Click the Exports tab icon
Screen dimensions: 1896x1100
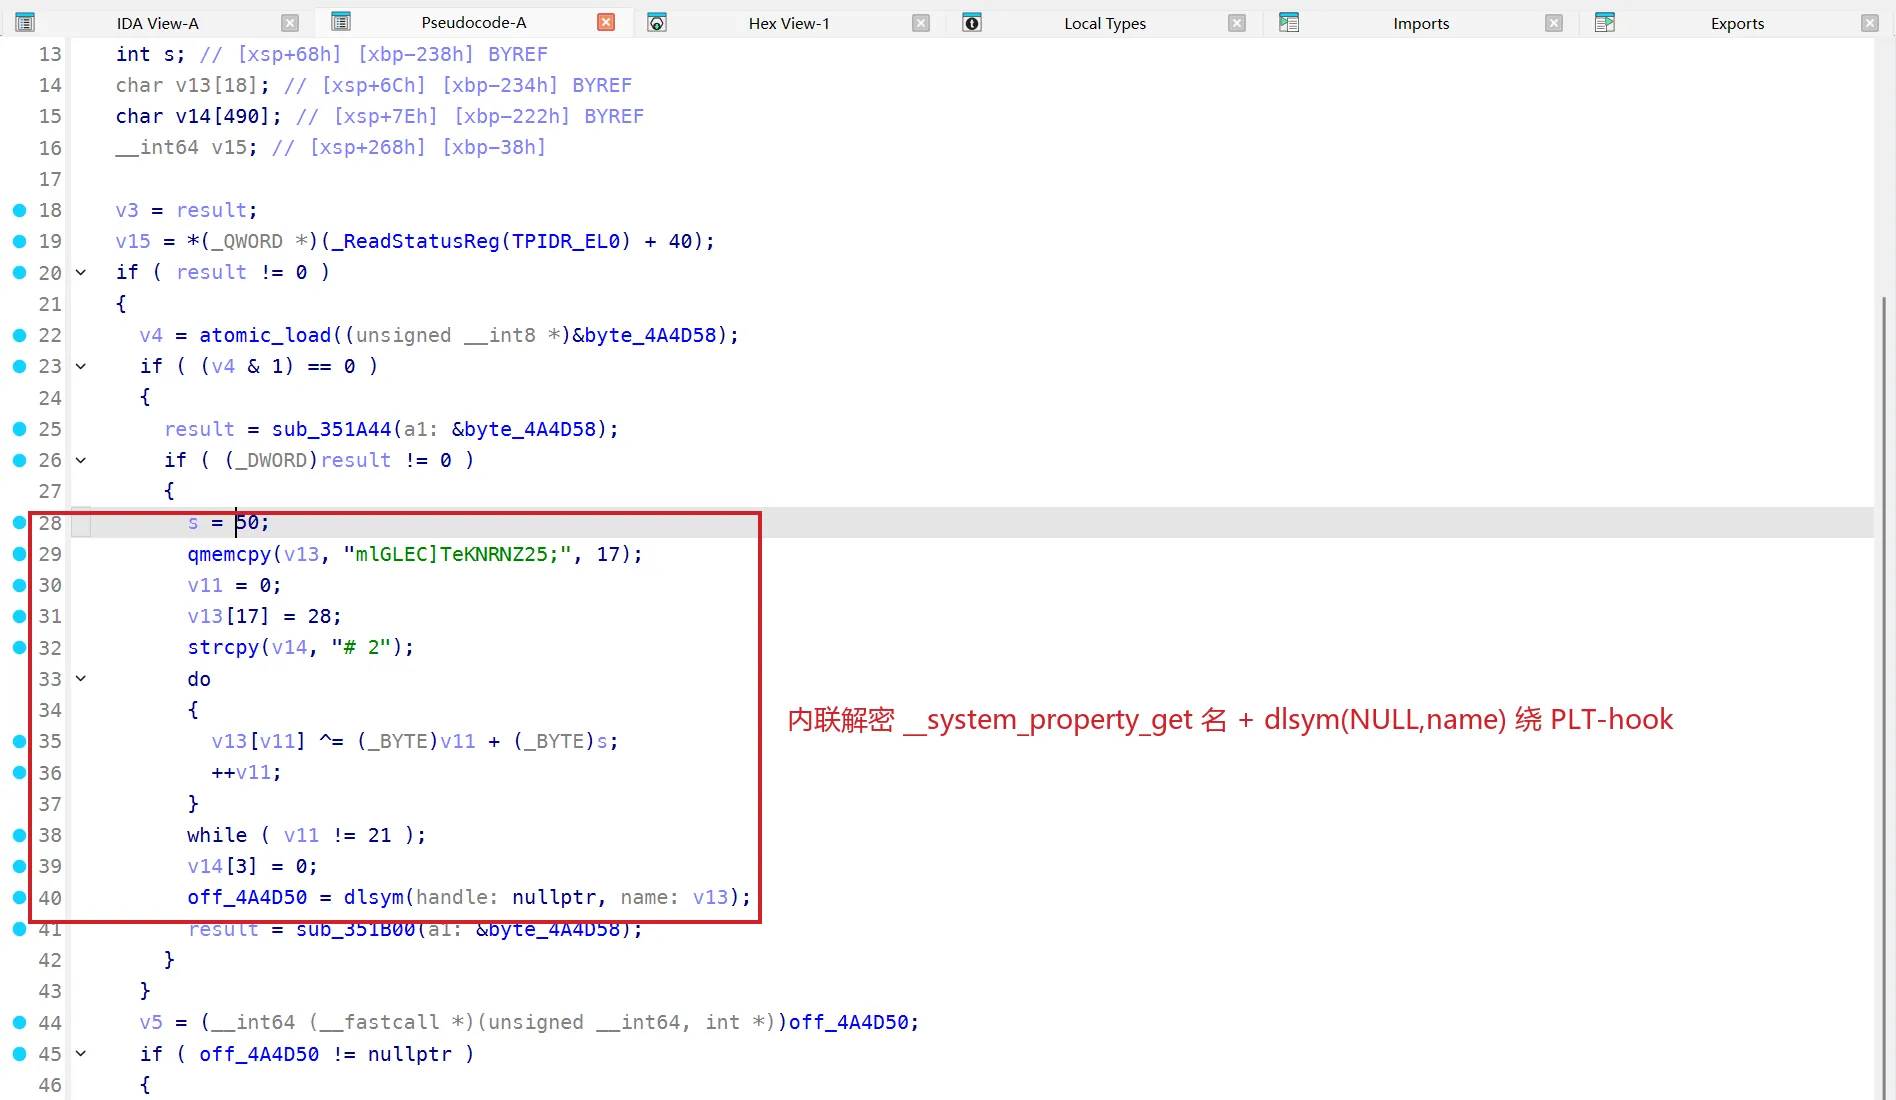tap(1605, 22)
